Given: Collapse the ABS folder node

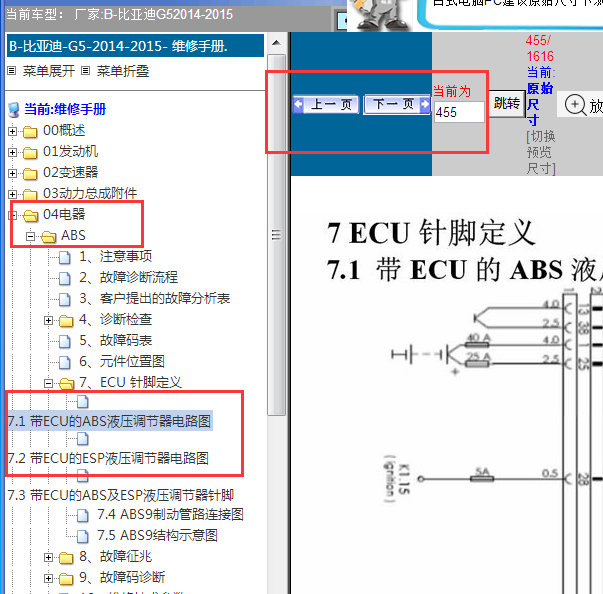Looking at the screenshot, I should [30, 236].
